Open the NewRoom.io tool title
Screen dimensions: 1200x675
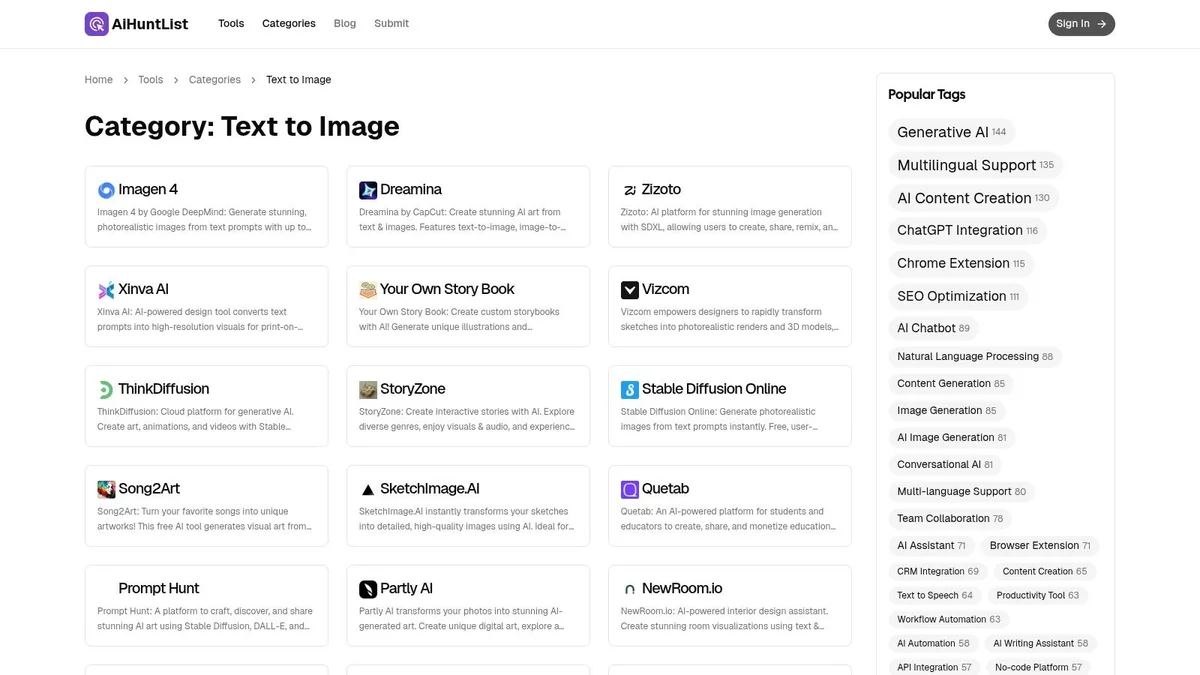[682, 589]
